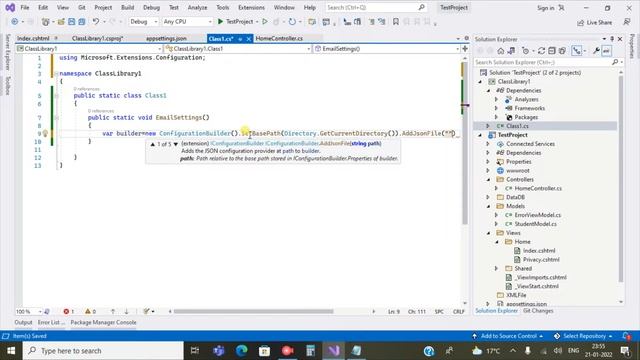The width and height of the screenshot is (640, 360).
Task: Click the Sign in link
Action: (546, 8)
